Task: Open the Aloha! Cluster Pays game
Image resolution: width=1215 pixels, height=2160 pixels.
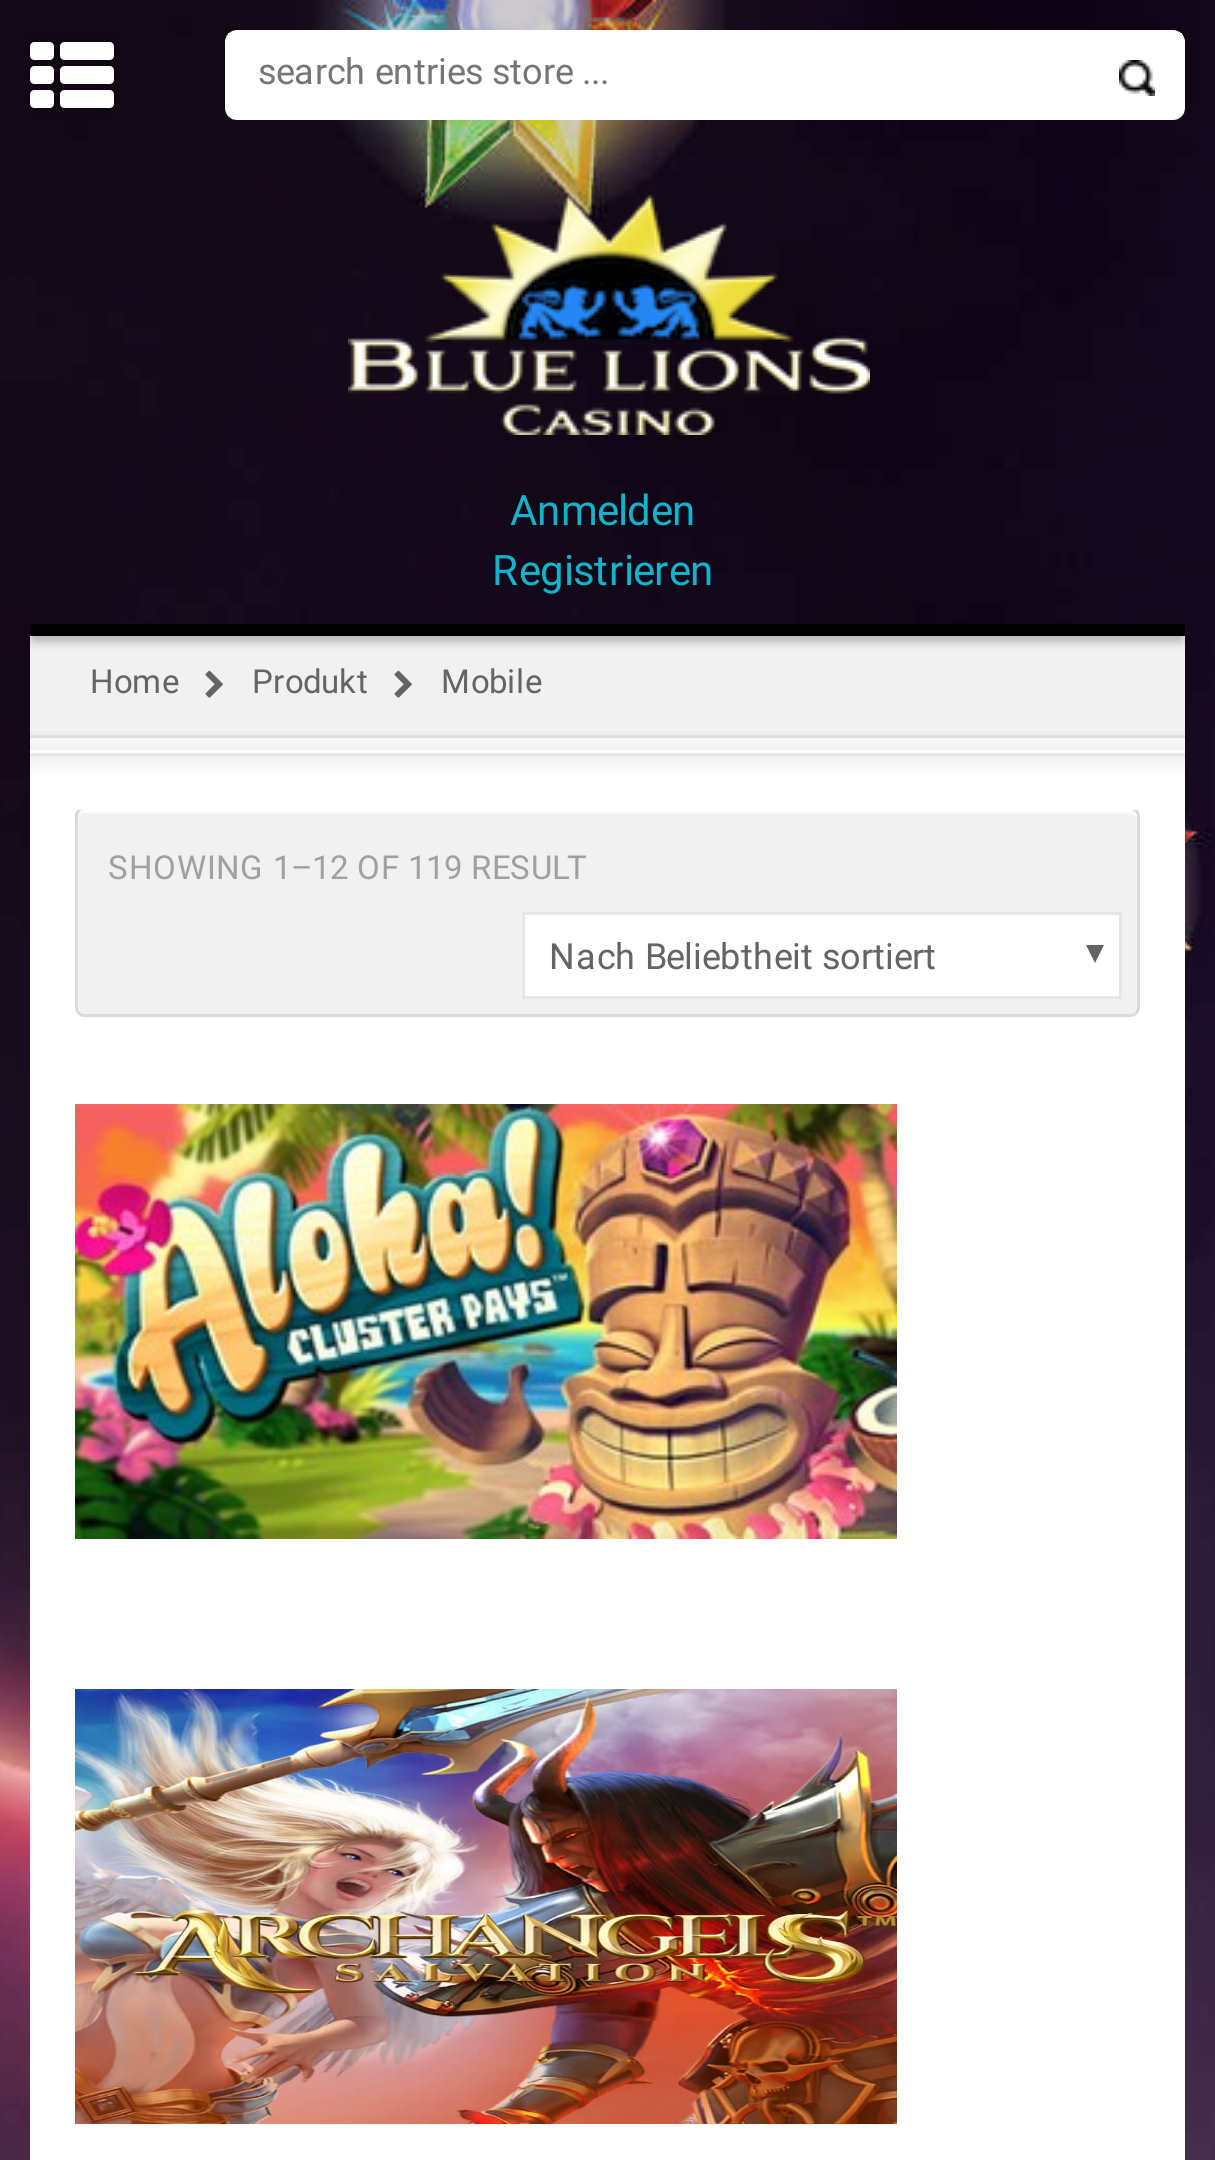Action: point(486,1321)
